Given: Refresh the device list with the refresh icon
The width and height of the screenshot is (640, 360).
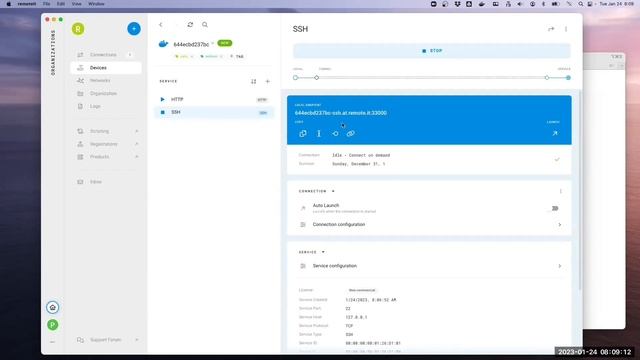Looking at the screenshot, I should [x=190, y=25].
